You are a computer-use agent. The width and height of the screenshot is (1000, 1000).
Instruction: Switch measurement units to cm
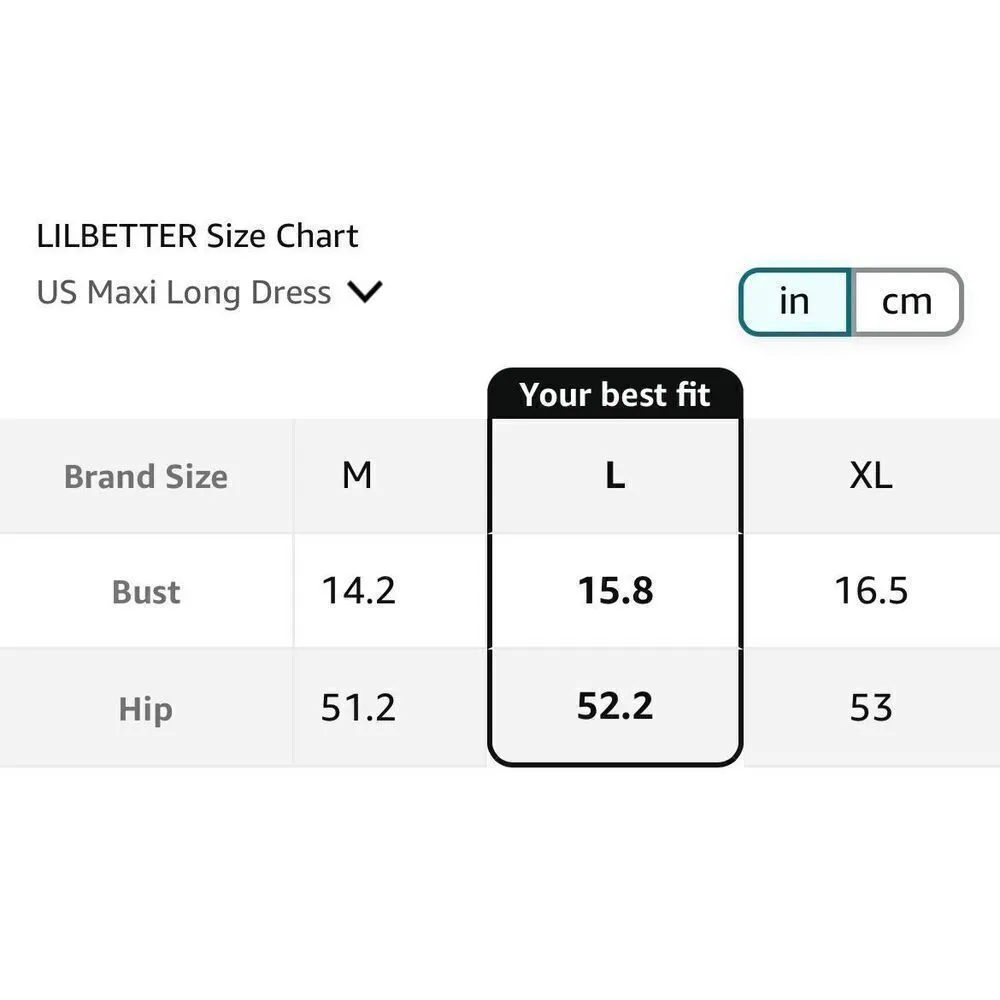pos(906,301)
